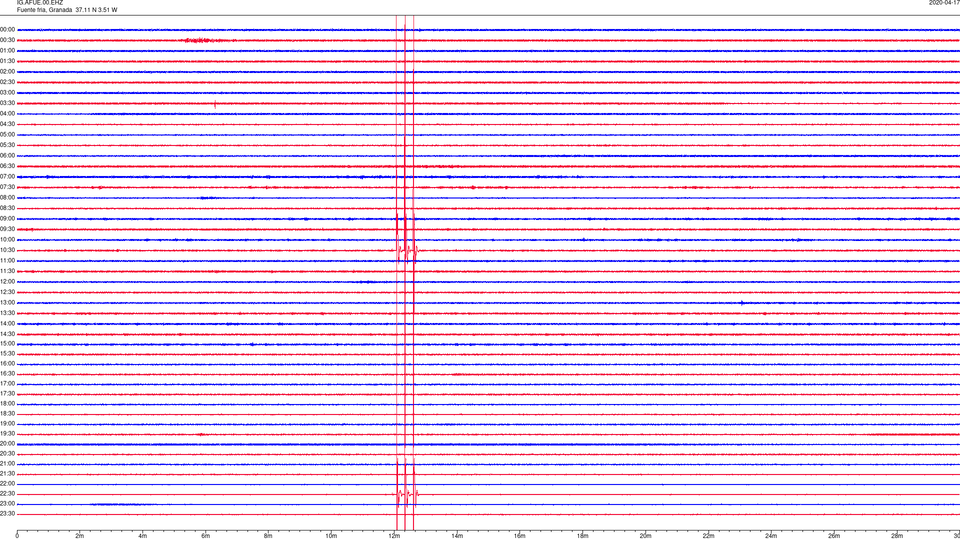Select the 04:30 time label
The width and height of the screenshot is (960, 540).
tap(8, 124)
